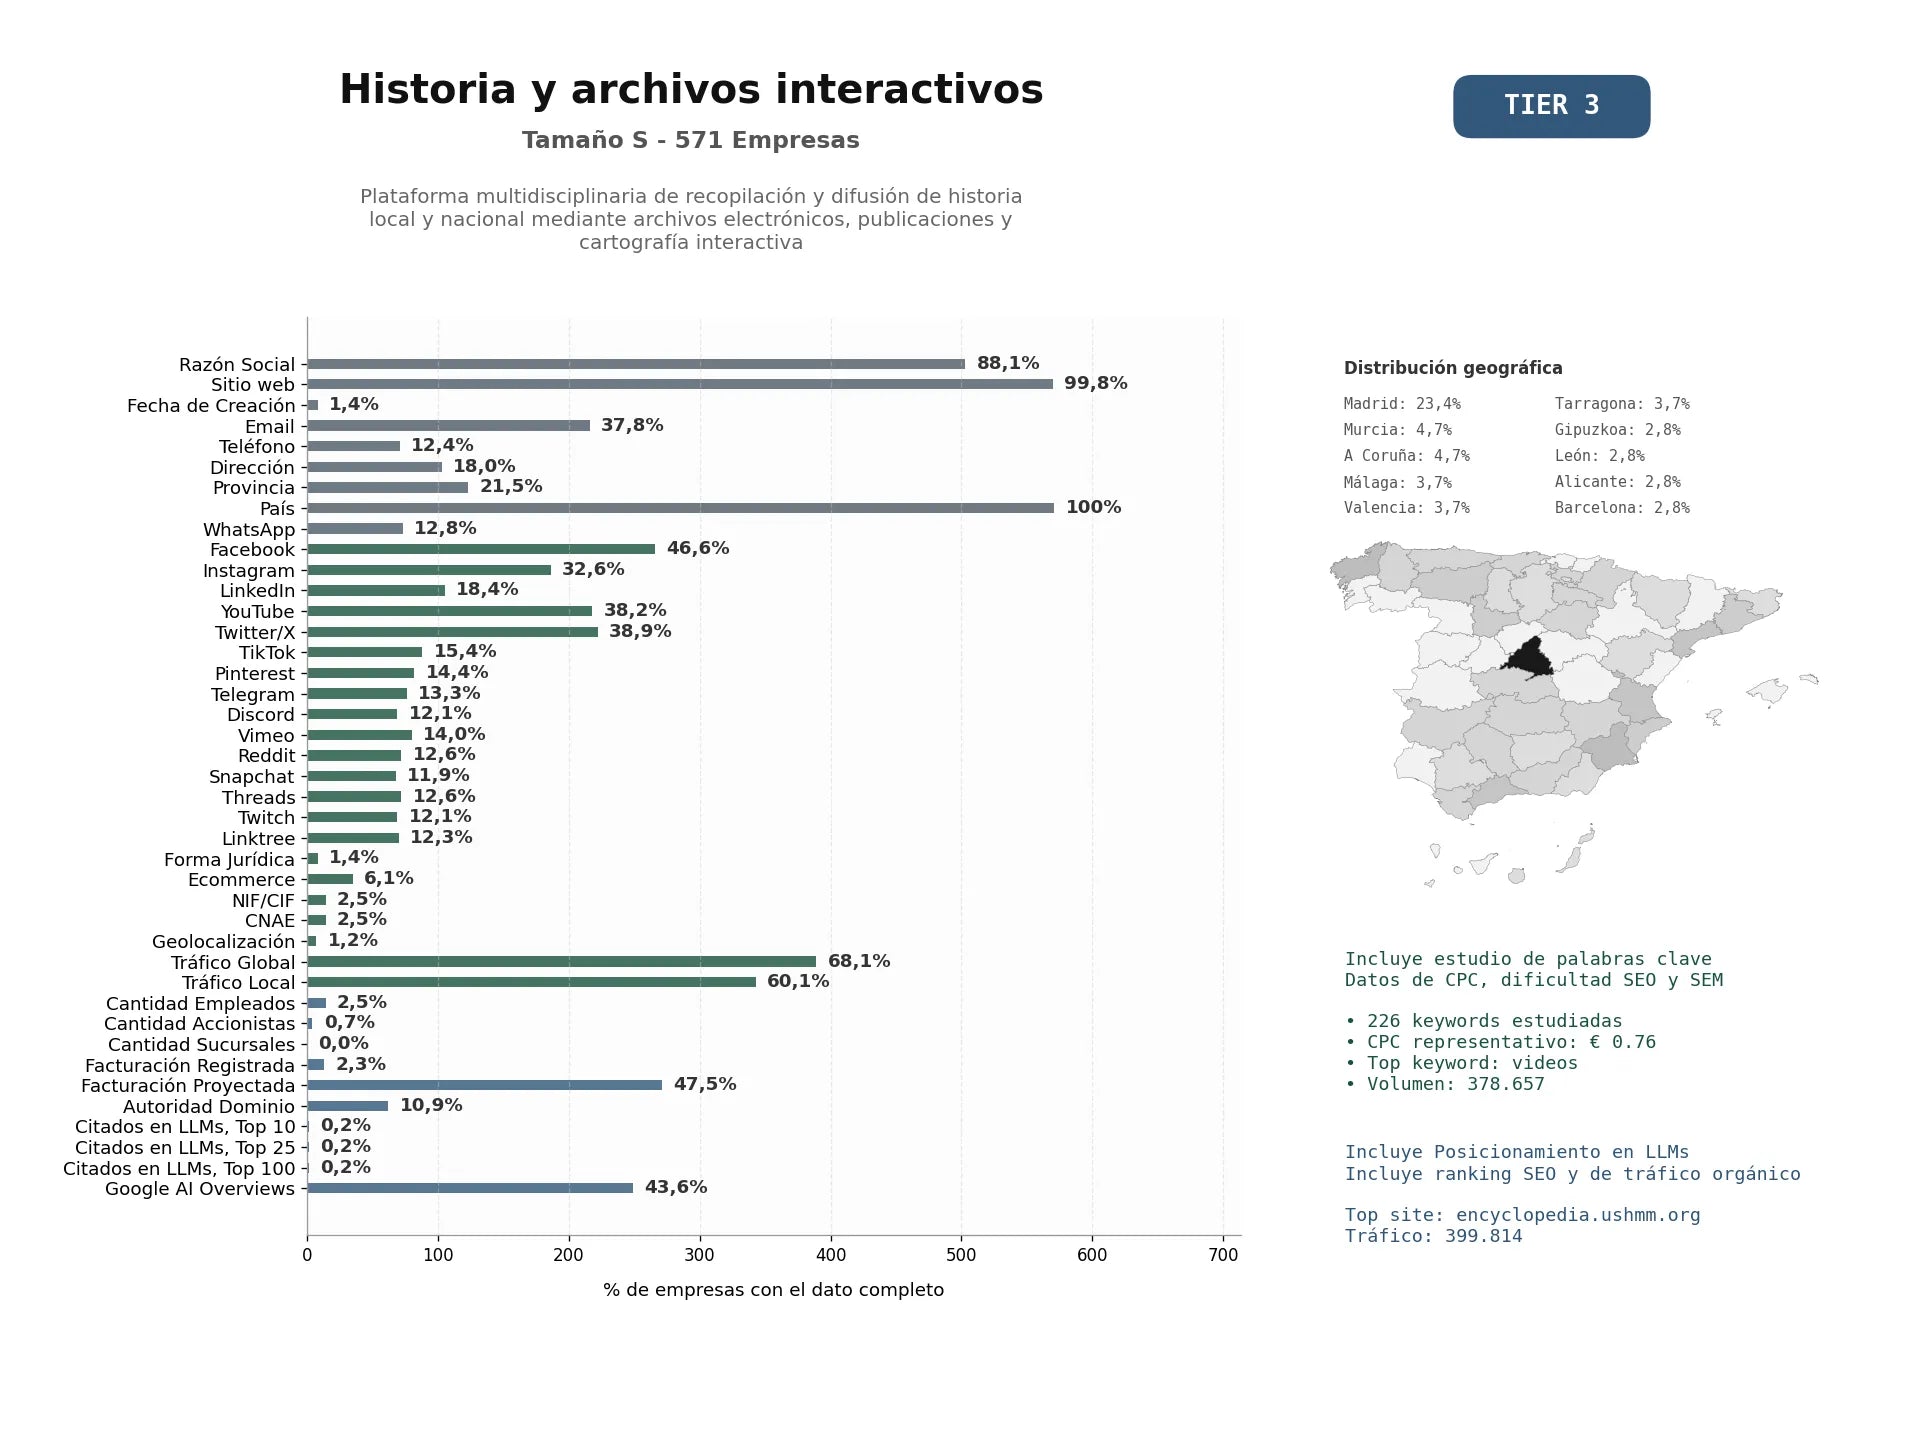This screenshot has width=1920, height=1440.
Task: Click the CNAE row label
Action: pyautogui.click(x=270, y=921)
